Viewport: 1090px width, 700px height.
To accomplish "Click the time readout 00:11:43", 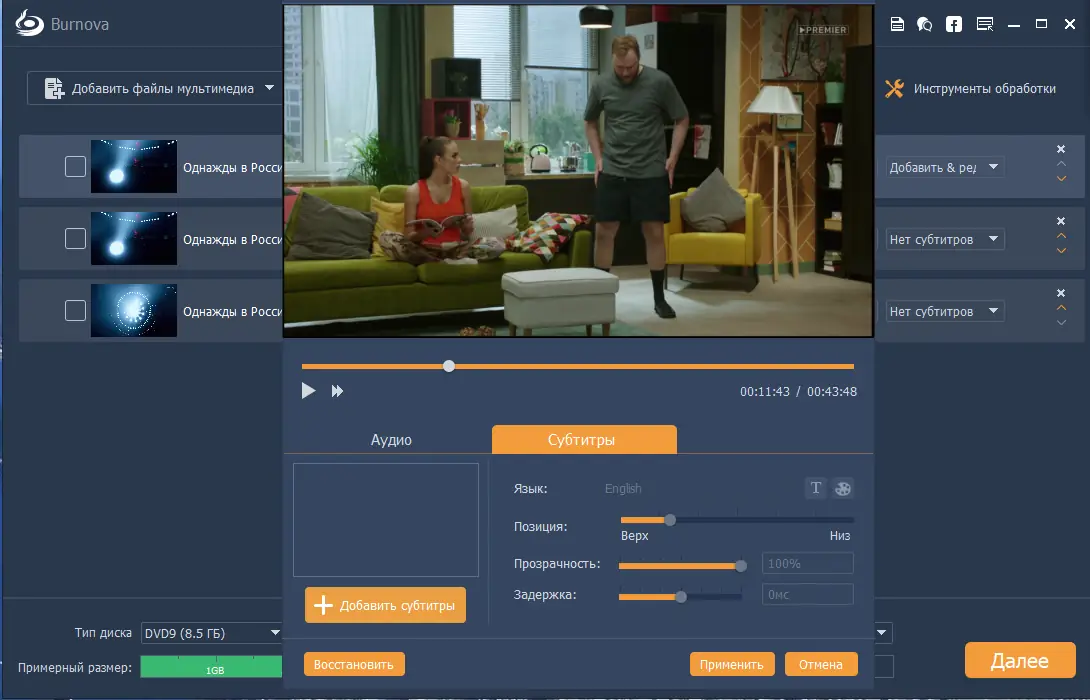I will tap(765, 391).
